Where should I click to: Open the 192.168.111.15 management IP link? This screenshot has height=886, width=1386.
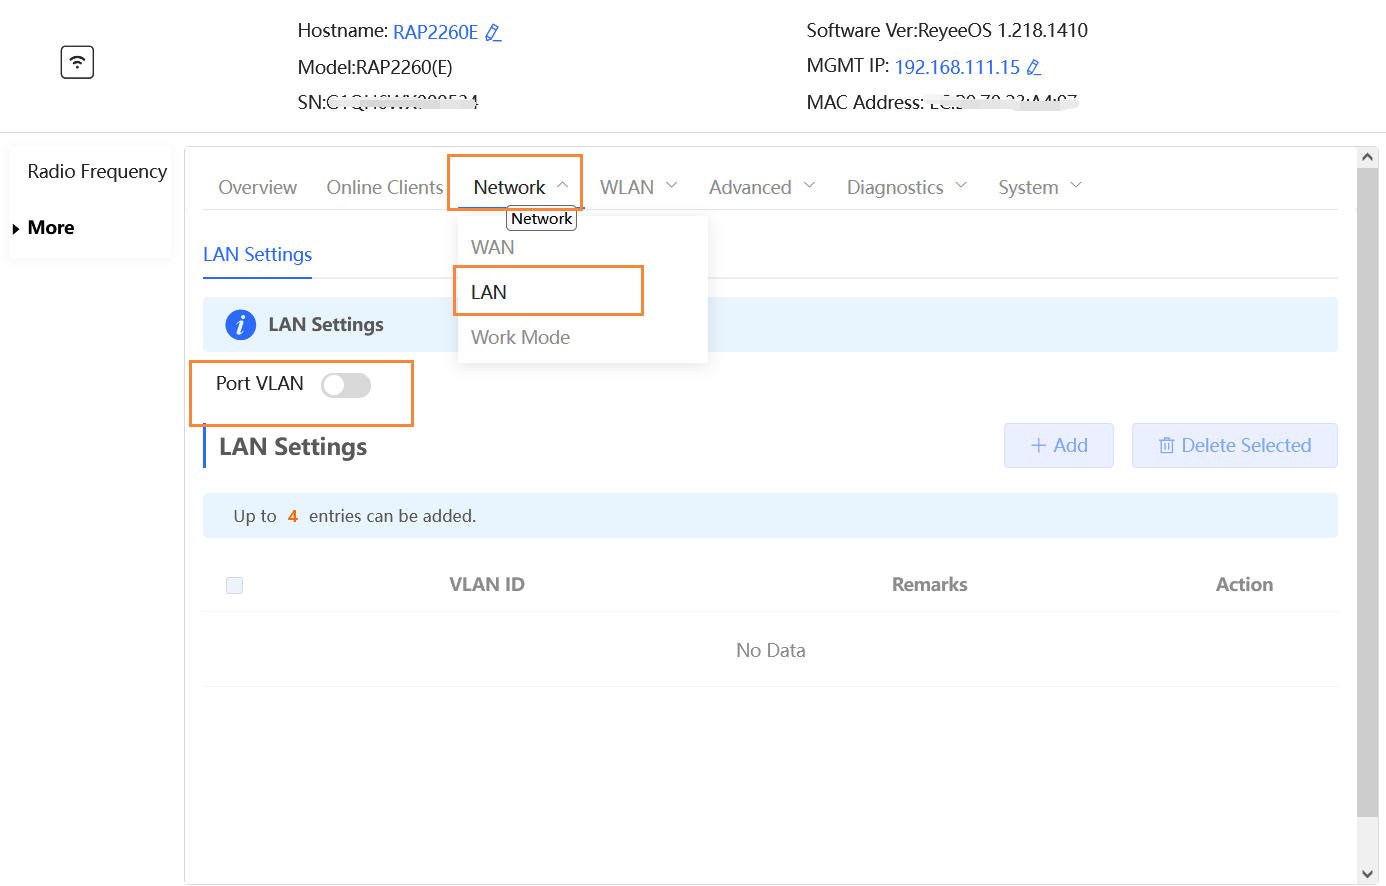tap(956, 67)
